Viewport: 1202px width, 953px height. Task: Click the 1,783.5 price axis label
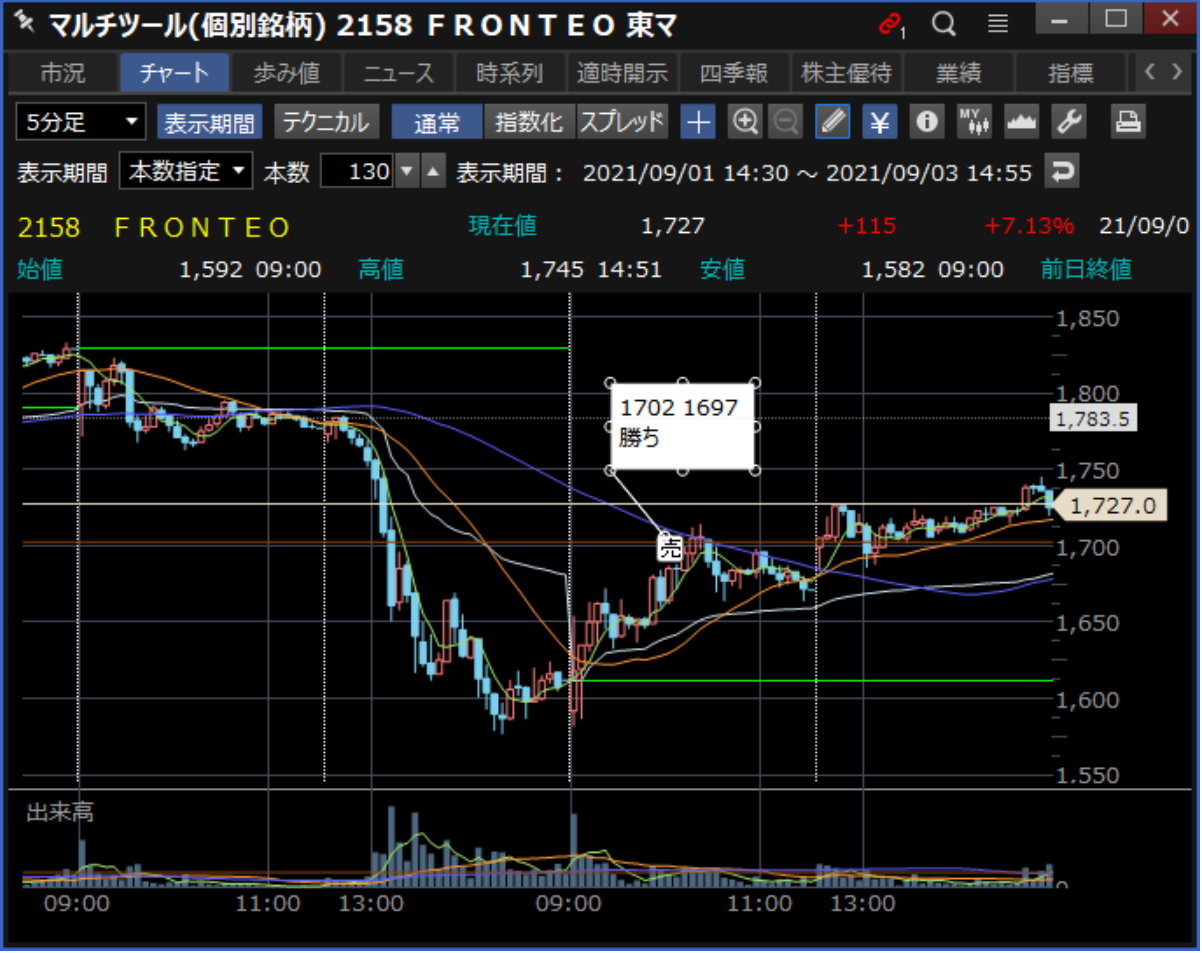1092,419
